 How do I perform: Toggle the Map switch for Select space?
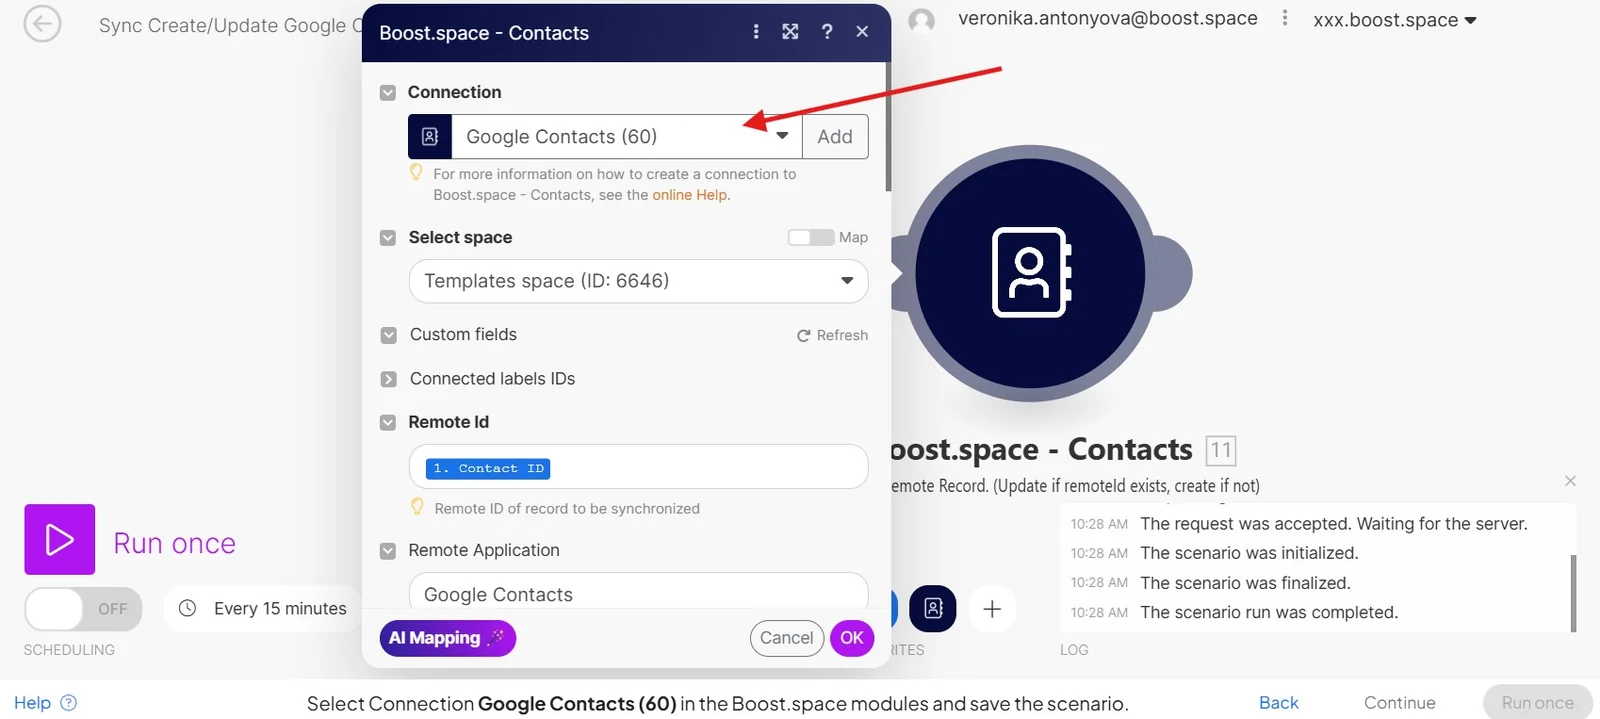click(811, 237)
